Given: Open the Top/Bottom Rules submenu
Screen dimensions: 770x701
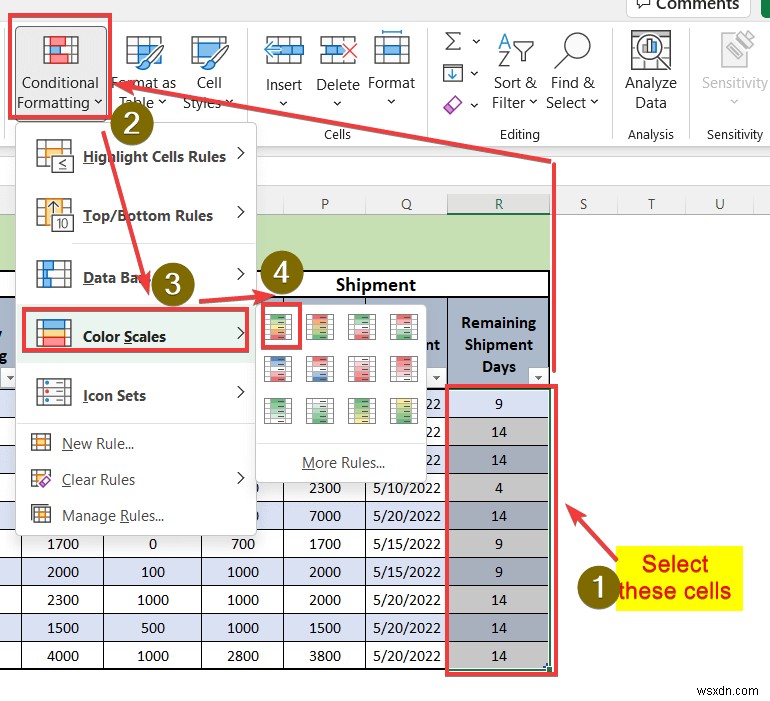Looking at the screenshot, I should pos(137,215).
